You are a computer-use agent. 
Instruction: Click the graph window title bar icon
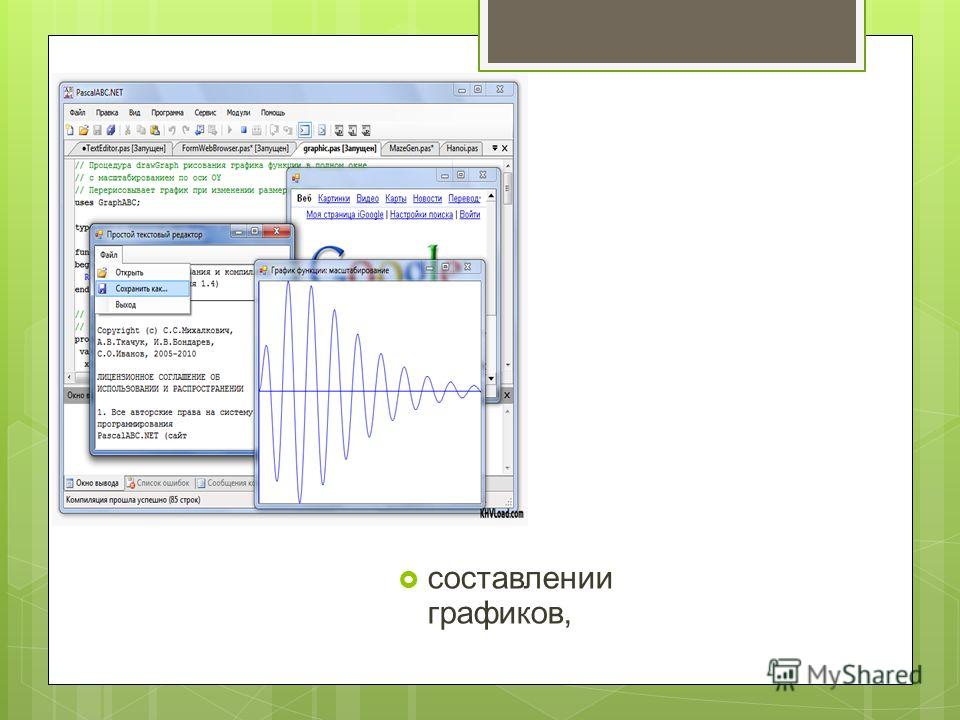[263, 270]
